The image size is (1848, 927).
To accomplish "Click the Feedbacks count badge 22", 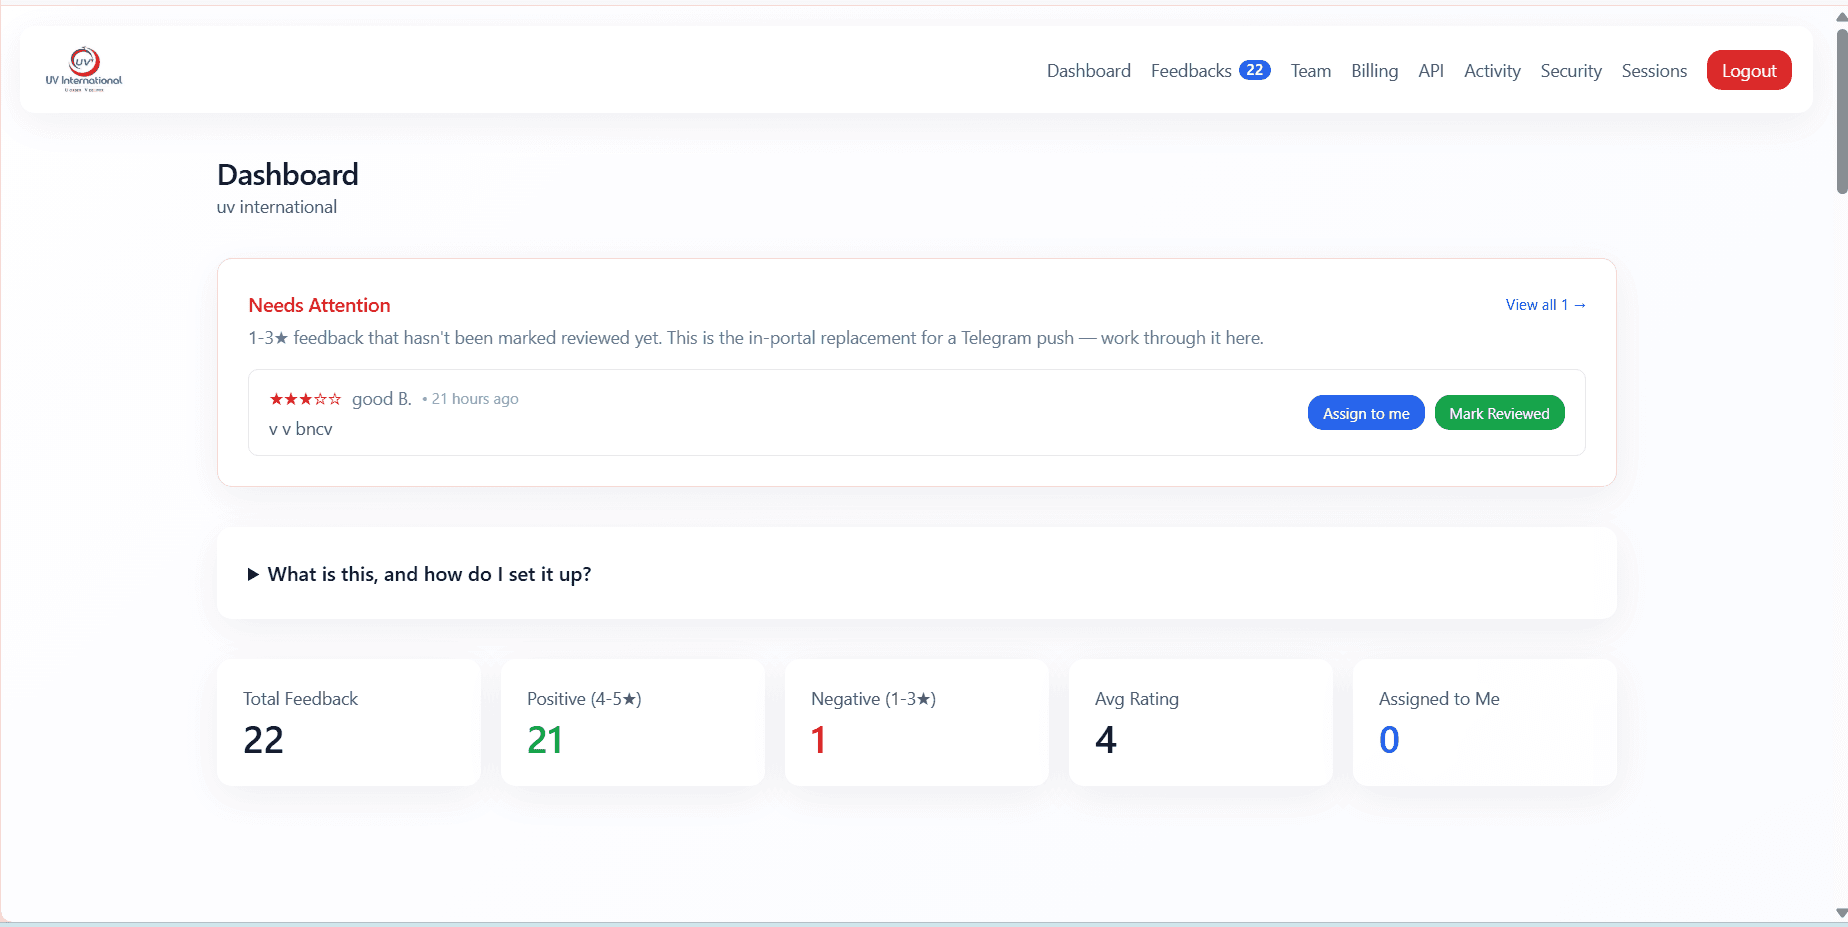I will tap(1254, 70).
